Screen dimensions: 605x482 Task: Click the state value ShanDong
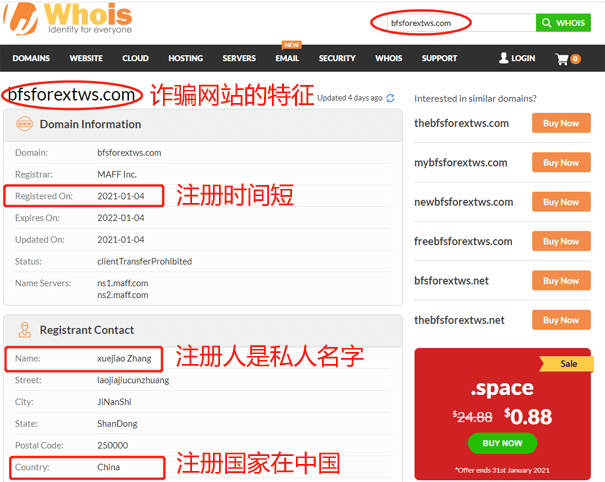point(117,424)
